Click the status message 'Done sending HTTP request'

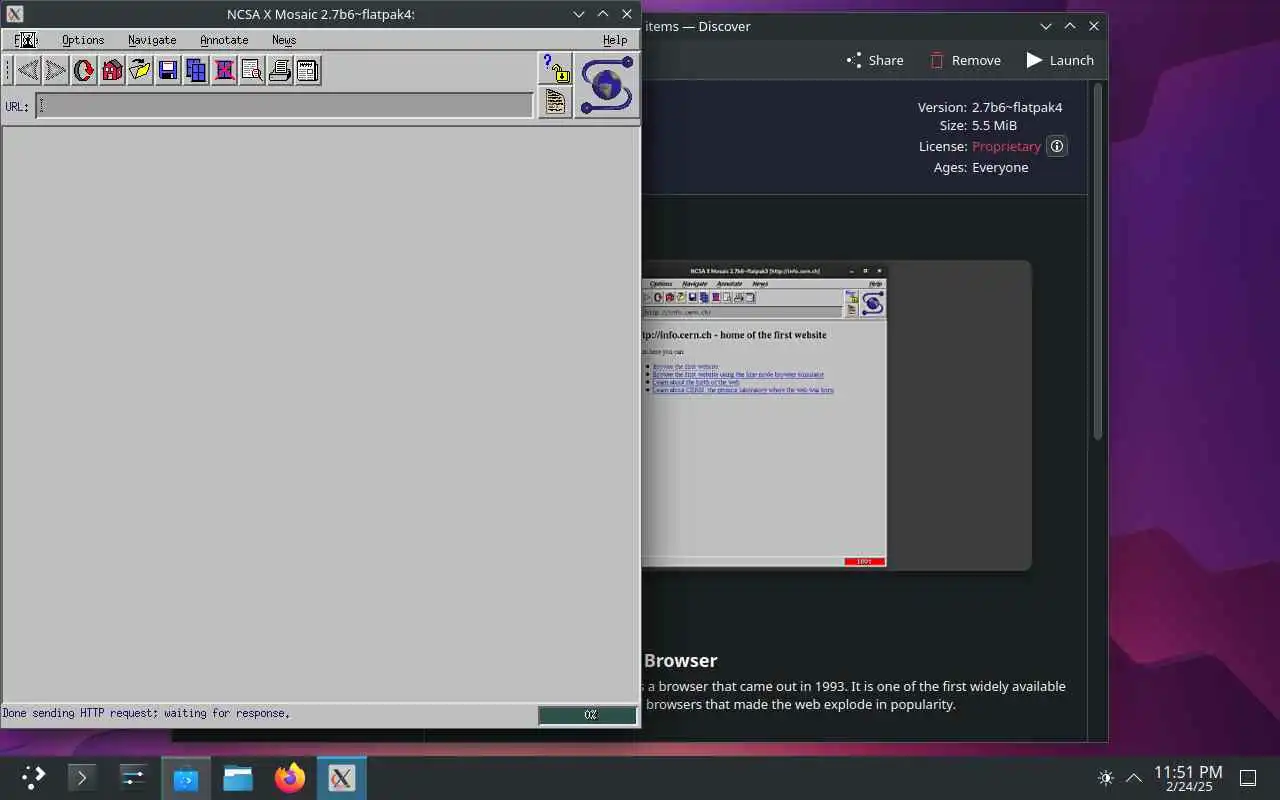(x=146, y=714)
